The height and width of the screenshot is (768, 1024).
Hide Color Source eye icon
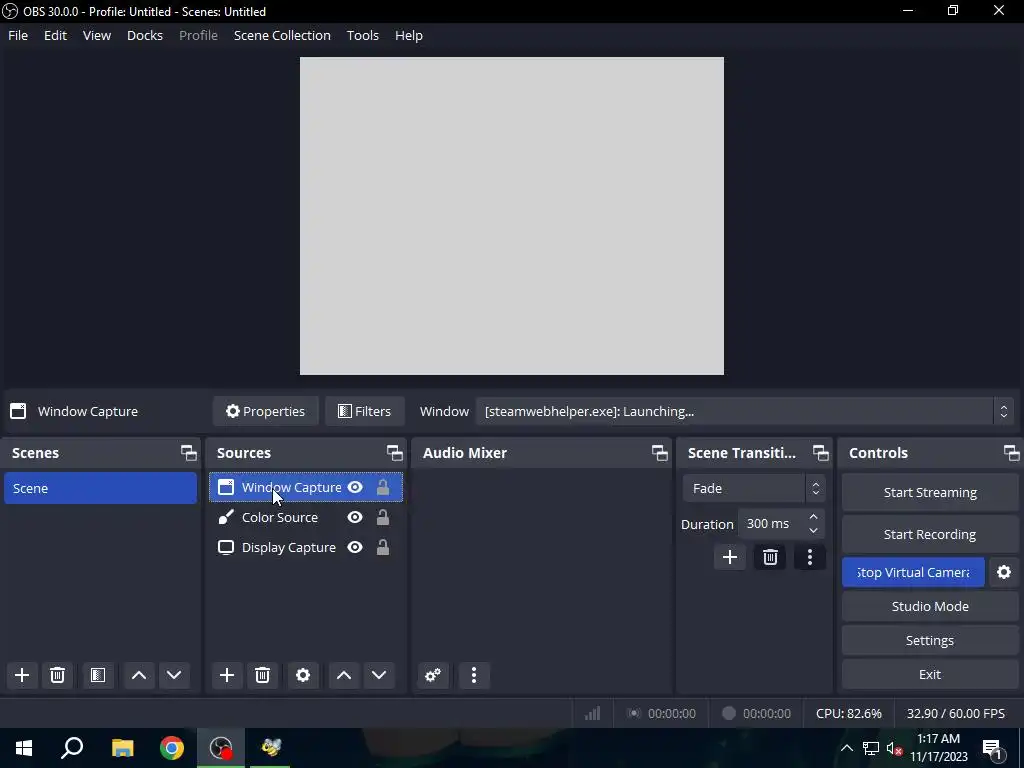click(355, 517)
